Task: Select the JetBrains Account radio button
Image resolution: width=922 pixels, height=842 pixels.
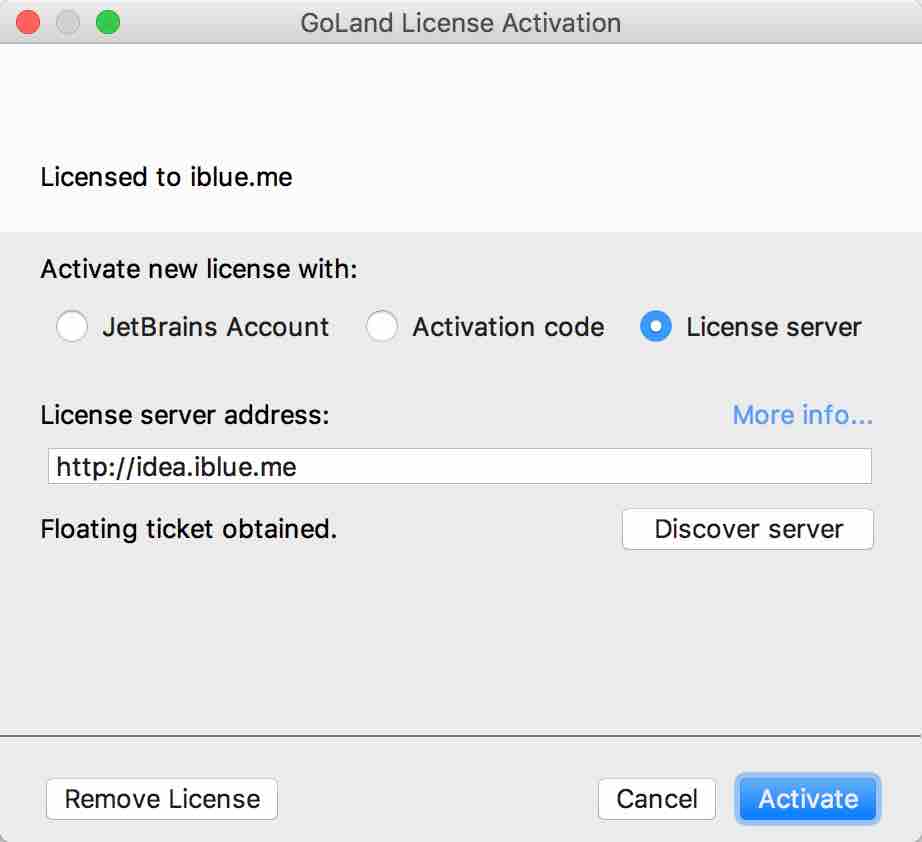Action: [72, 326]
